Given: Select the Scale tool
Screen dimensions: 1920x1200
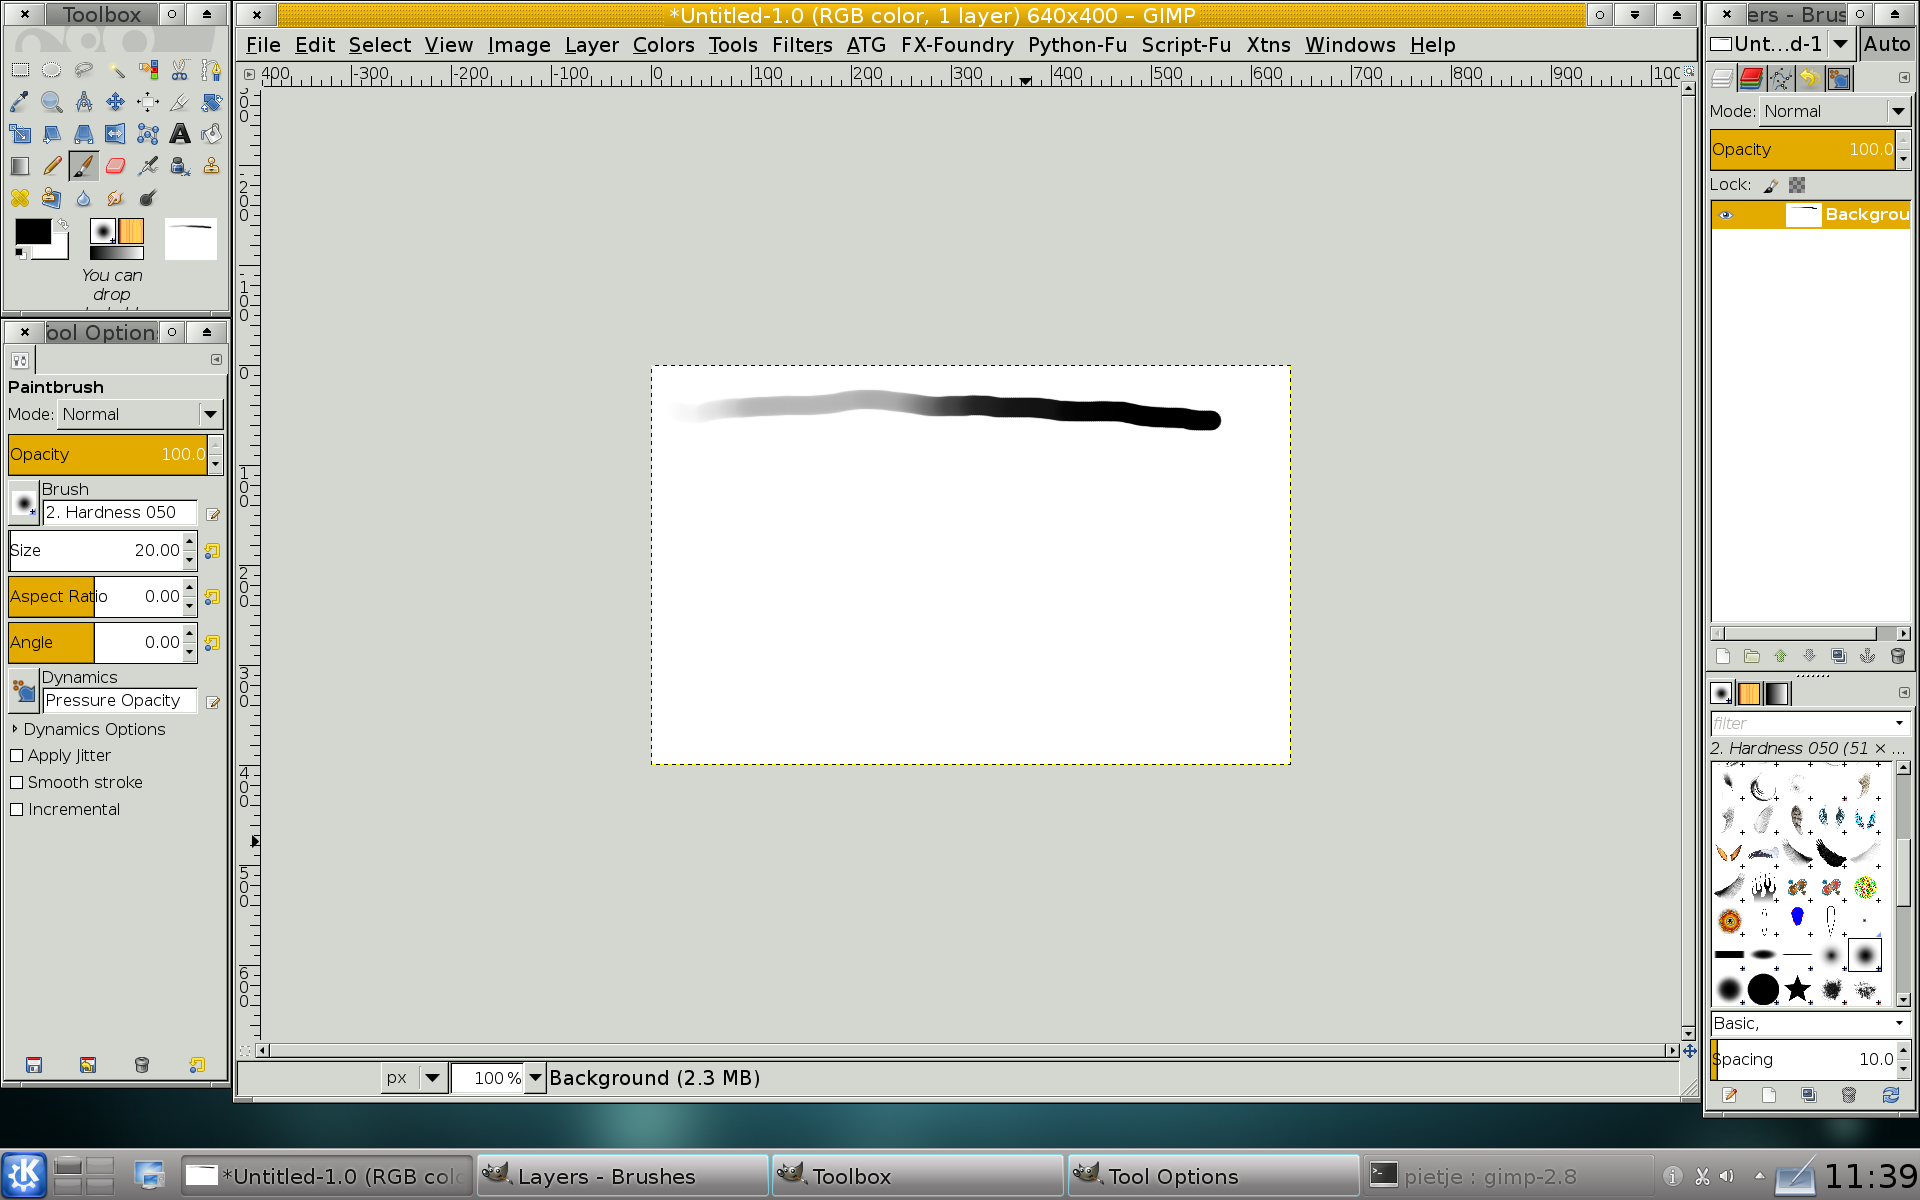Looking at the screenshot, I should point(20,134).
